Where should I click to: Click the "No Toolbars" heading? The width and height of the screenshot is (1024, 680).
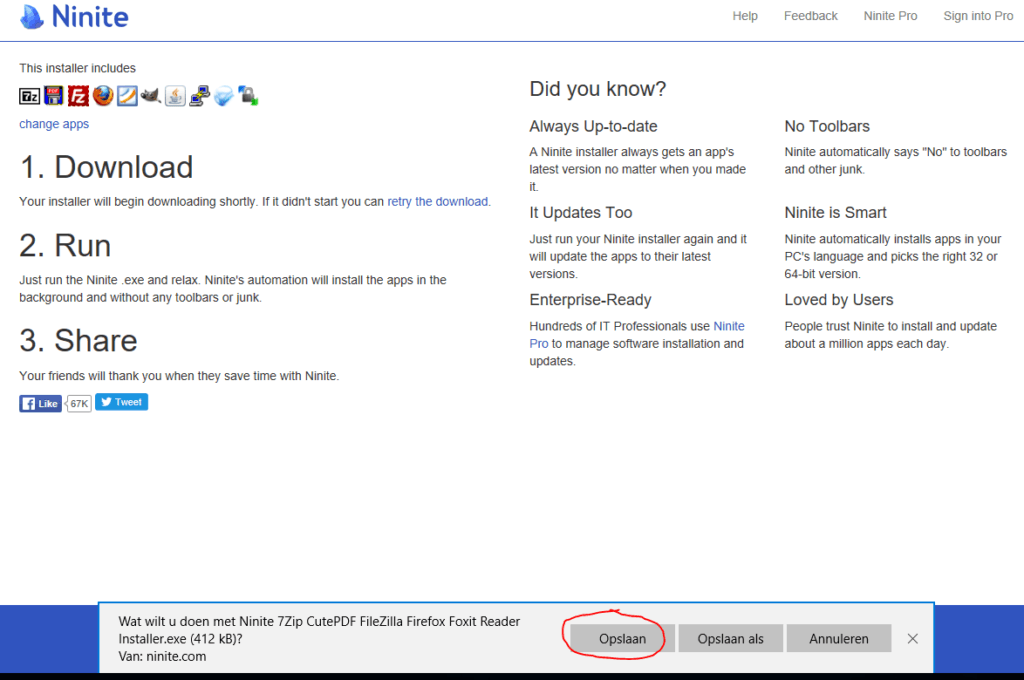[827, 127]
